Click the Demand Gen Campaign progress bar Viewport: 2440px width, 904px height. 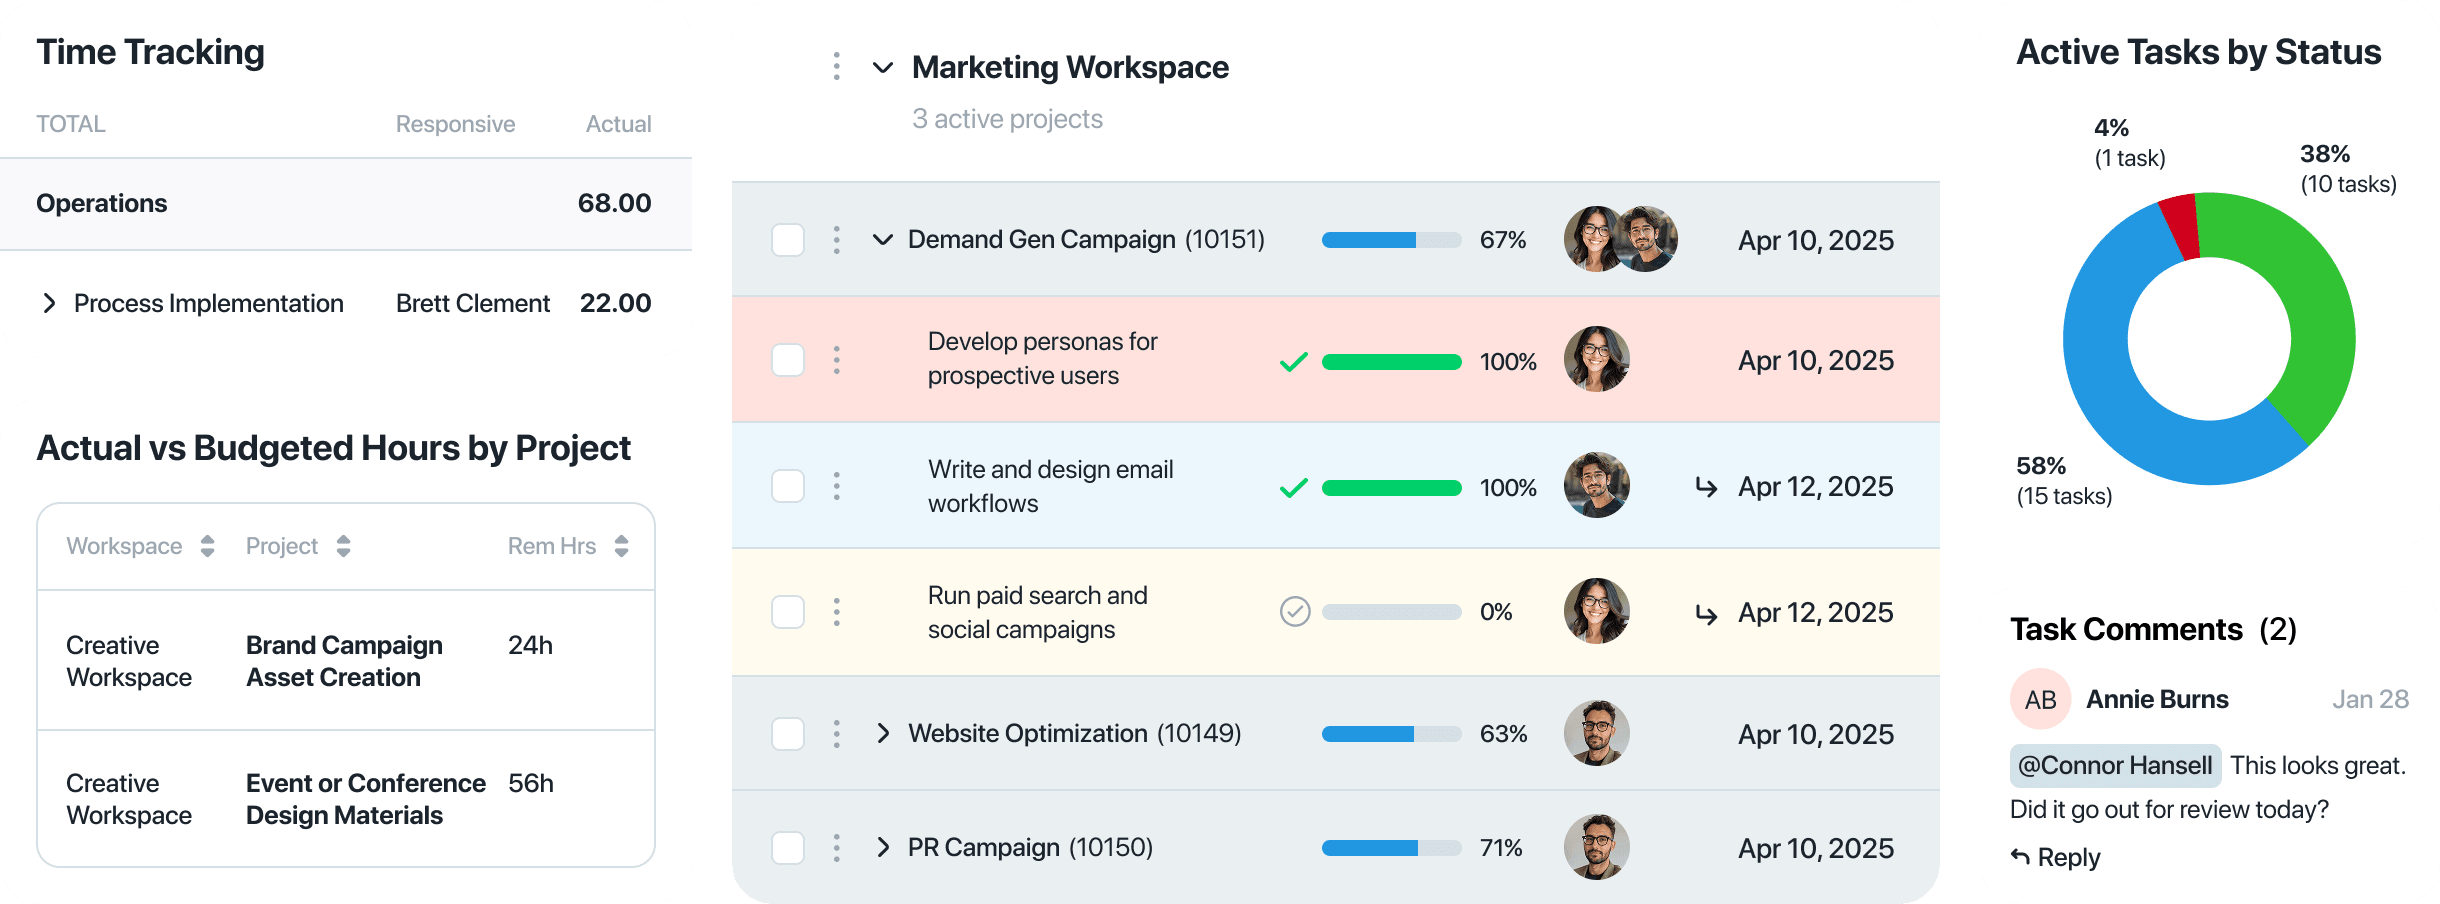[x=1391, y=240]
